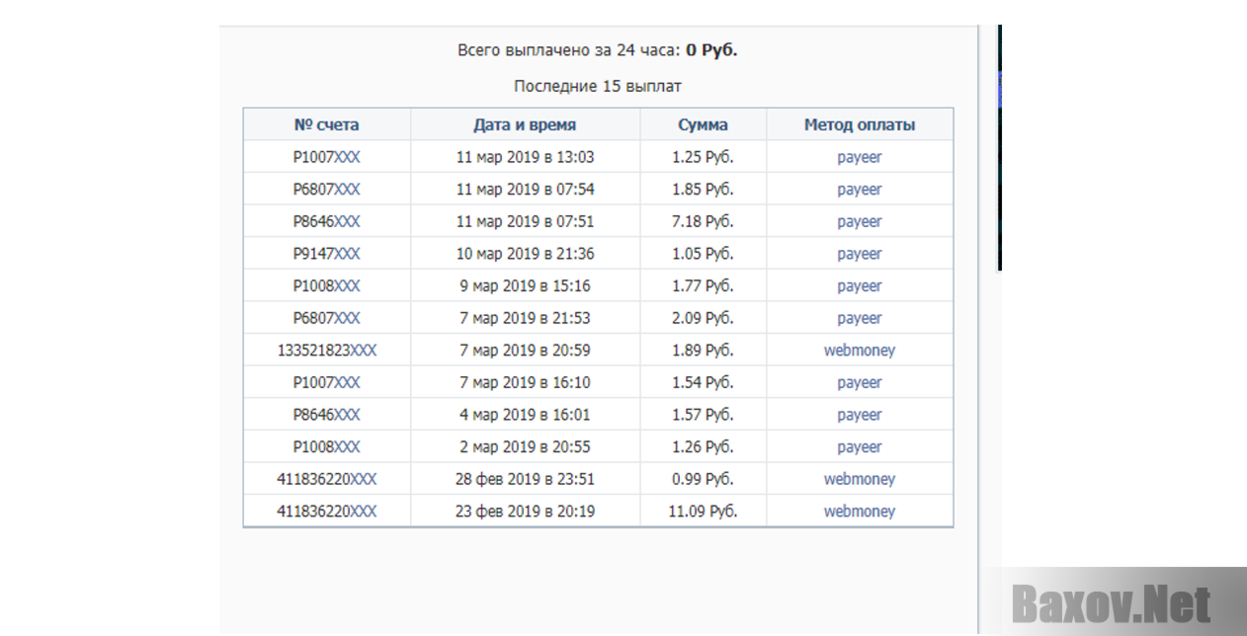
Task: Select the date '11 мар 2019 в 07:54'
Action: [x=525, y=189]
